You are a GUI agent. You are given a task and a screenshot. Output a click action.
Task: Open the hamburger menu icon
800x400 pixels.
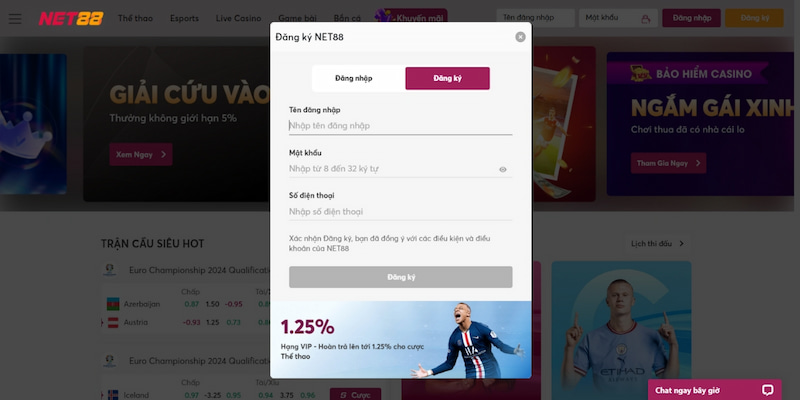click(x=15, y=19)
